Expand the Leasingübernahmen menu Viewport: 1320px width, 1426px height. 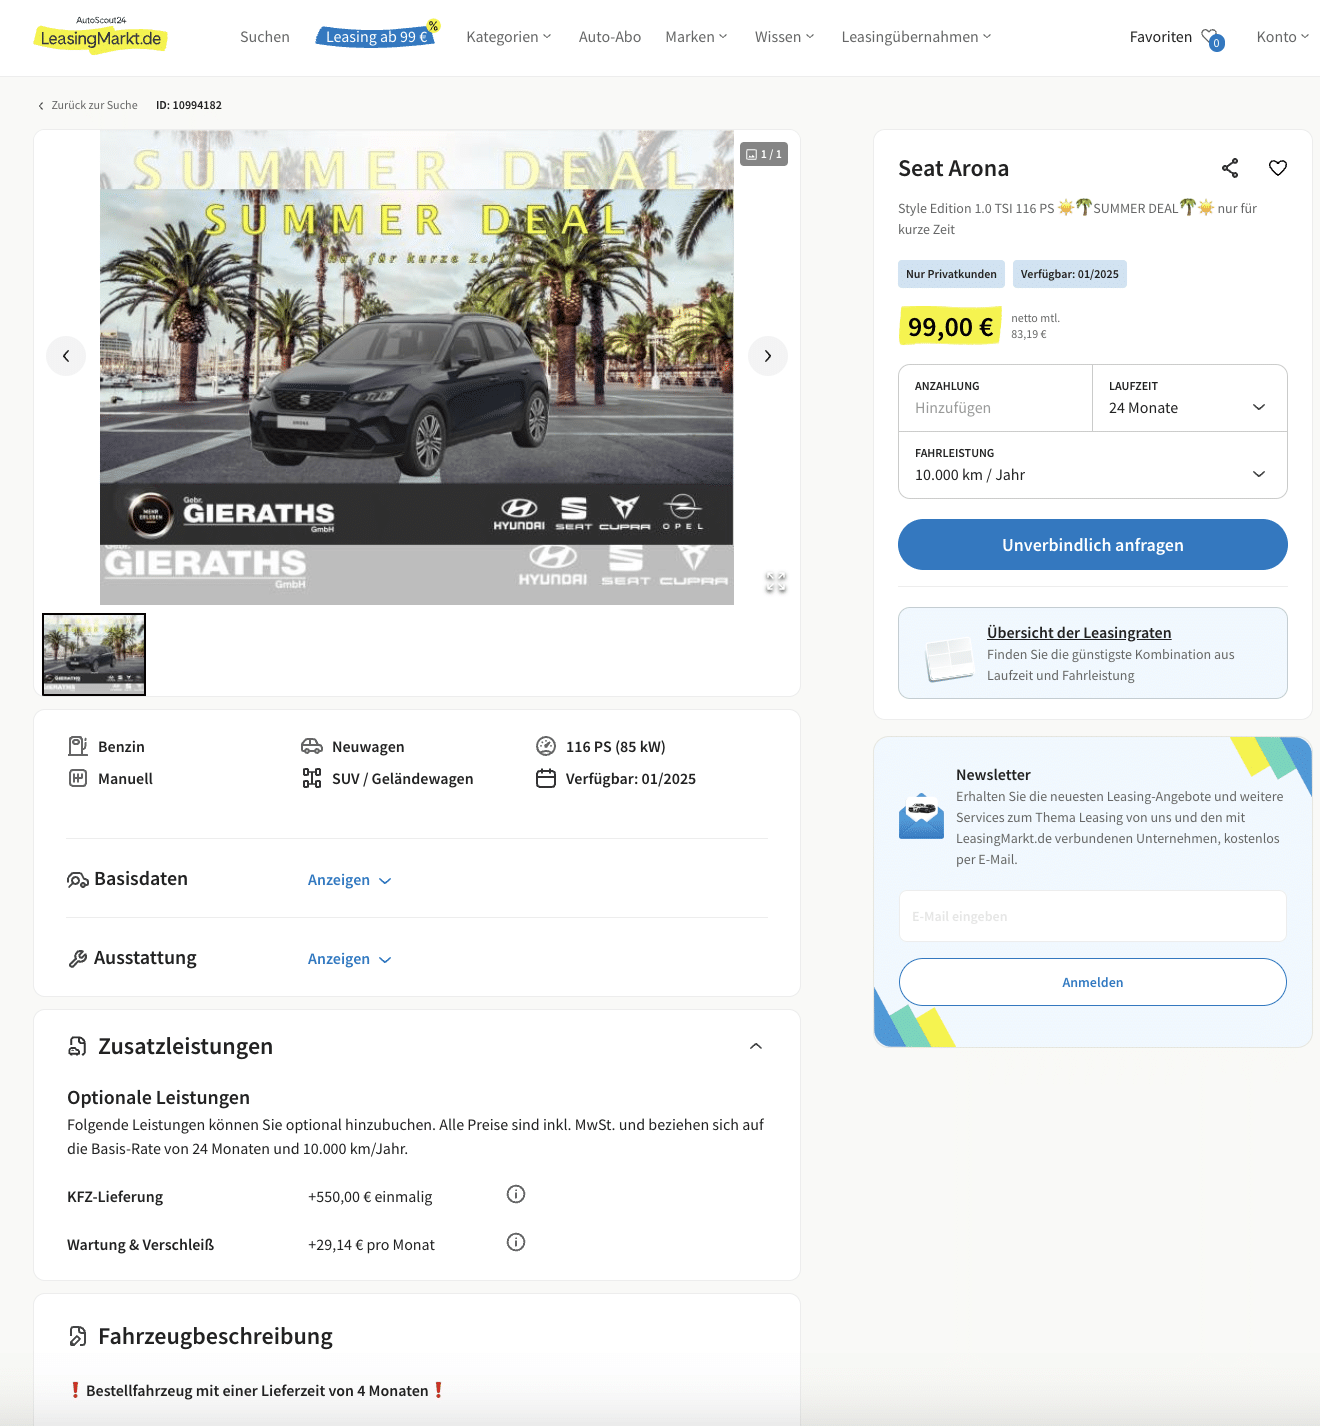tap(916, 37)
